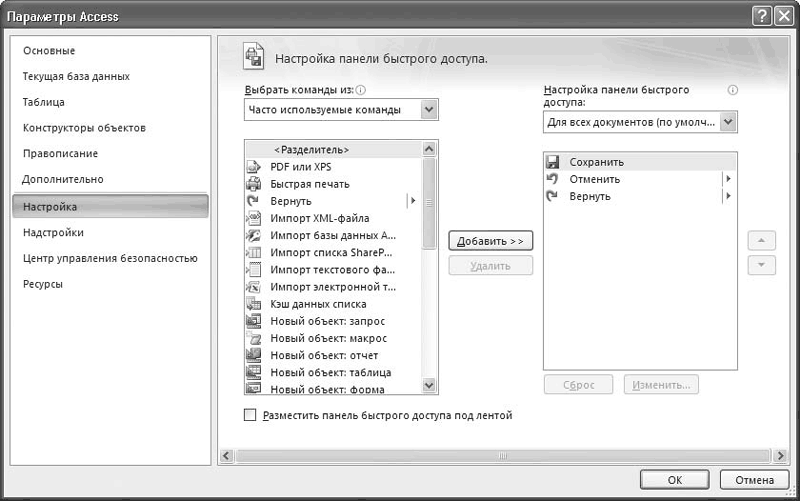
Task: Select the Кэш данных списка icon
Action: (x=253, y=304)
